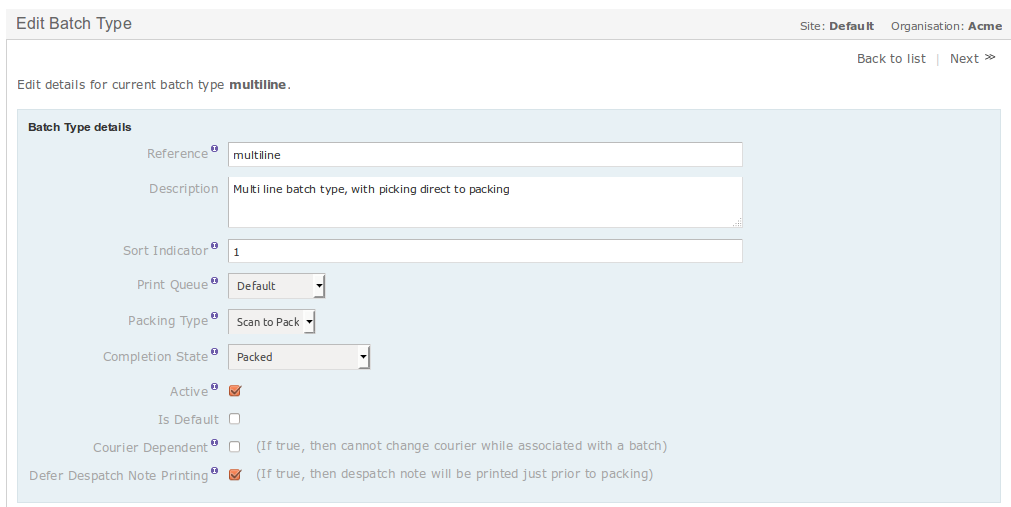Go back to list link
1011x507 pixels.
click(x=891, y=59)
